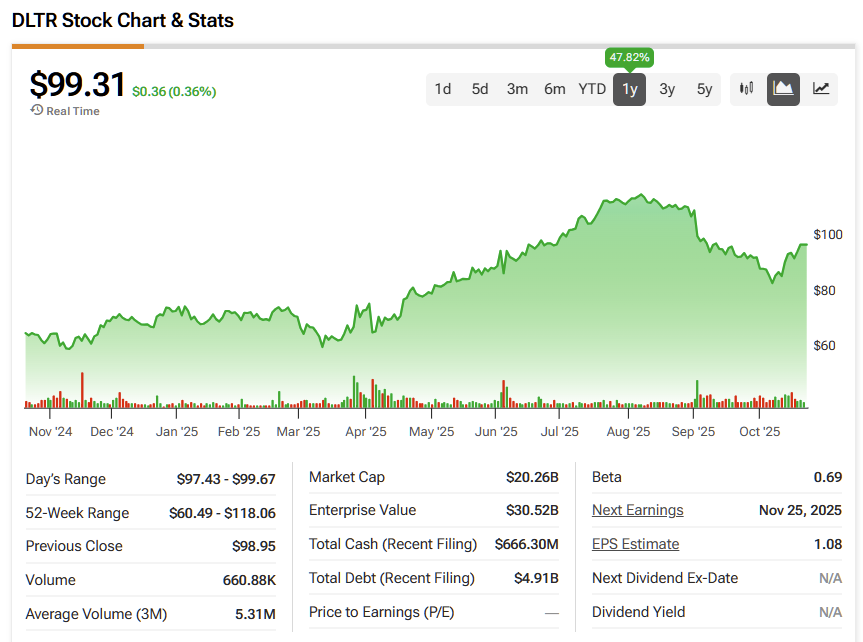Switch to candlestick chart view

pos(746,89)
